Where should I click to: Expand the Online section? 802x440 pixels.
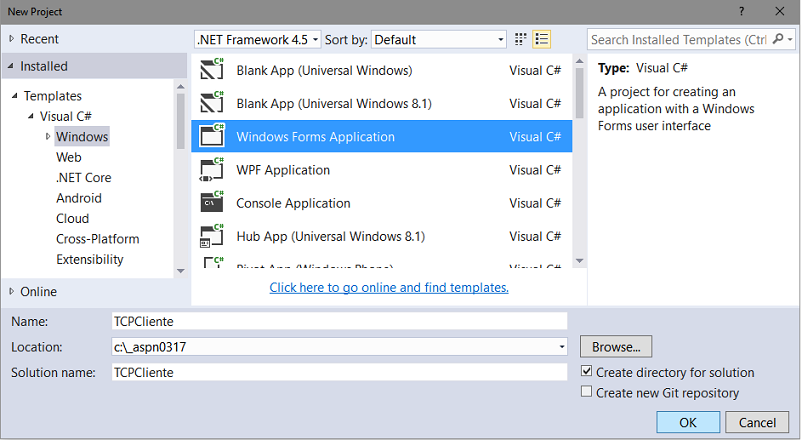[x=11, y=292]
